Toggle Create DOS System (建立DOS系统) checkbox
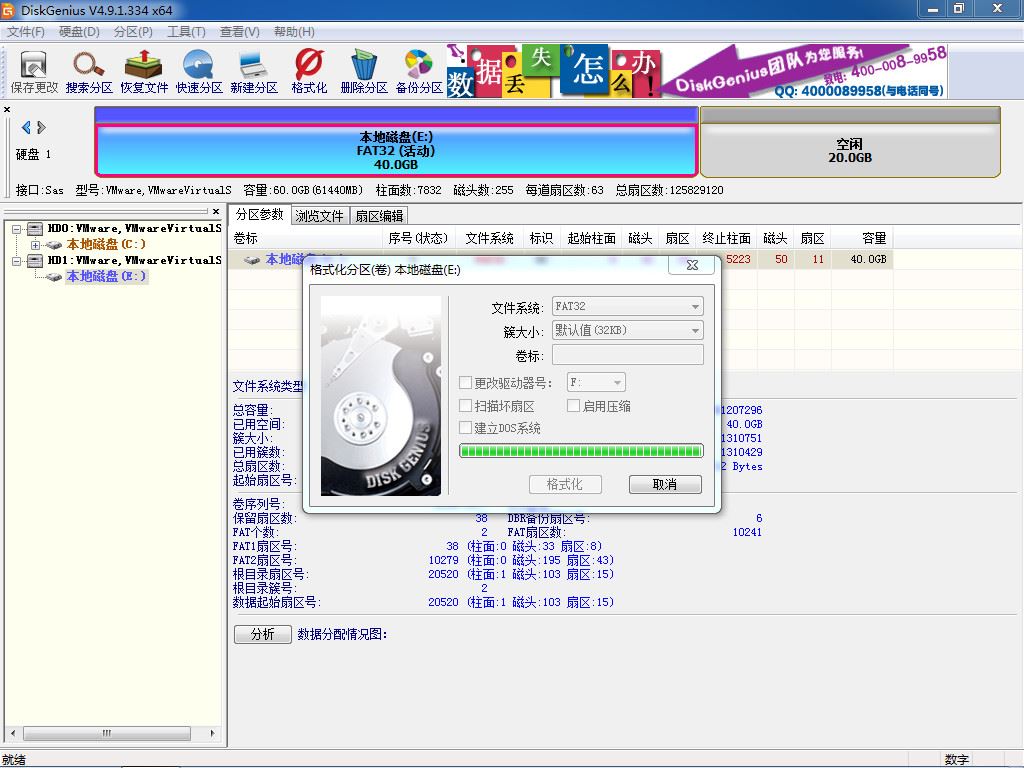Image resolution: width=1024 pixels, height=768 pixels. tap(466, 428)
